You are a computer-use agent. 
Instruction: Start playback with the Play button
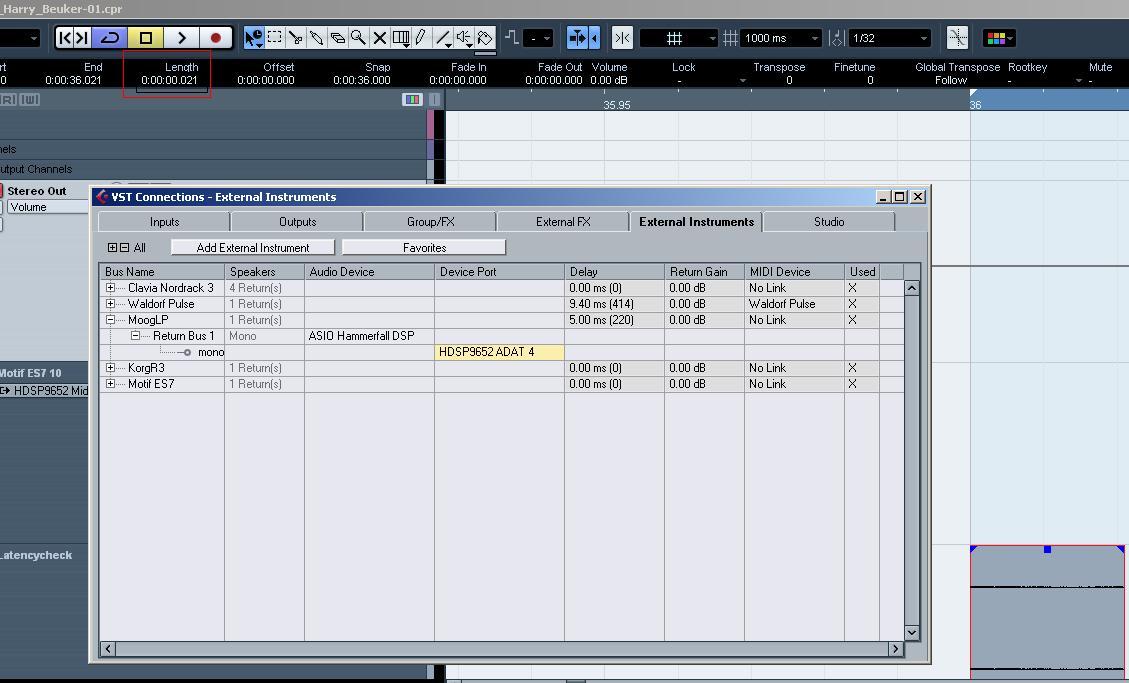click(x=181, y=37)
